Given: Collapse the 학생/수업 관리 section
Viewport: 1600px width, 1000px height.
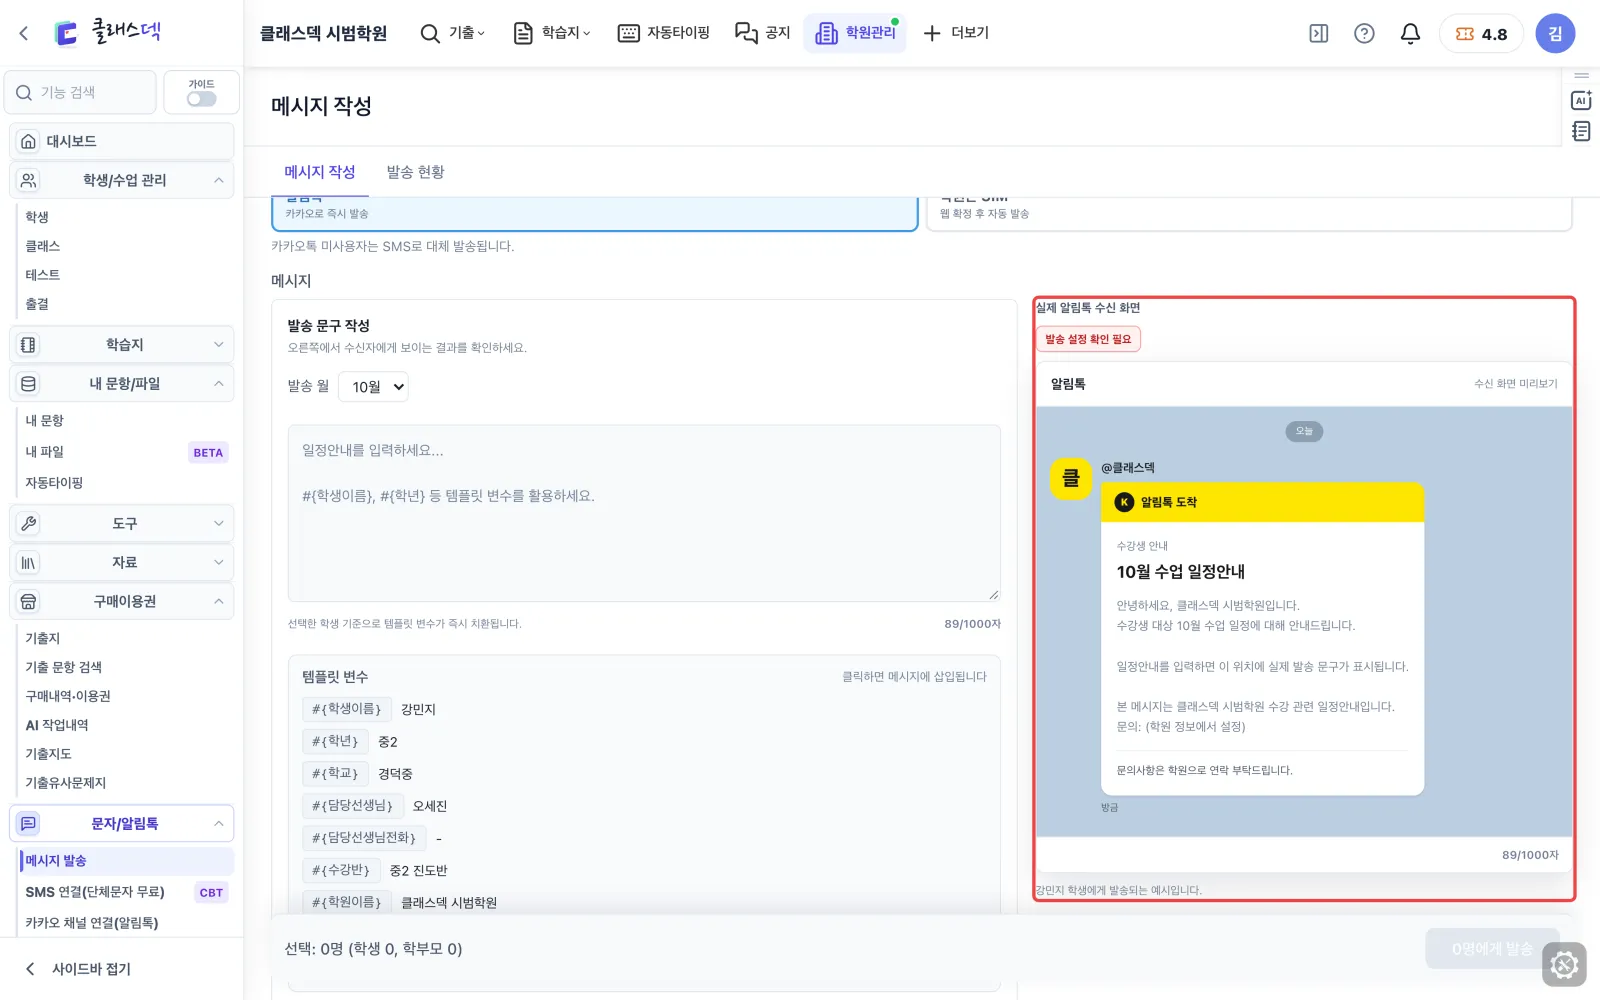Looking at the screenshot, I should [x=122, y=180].
